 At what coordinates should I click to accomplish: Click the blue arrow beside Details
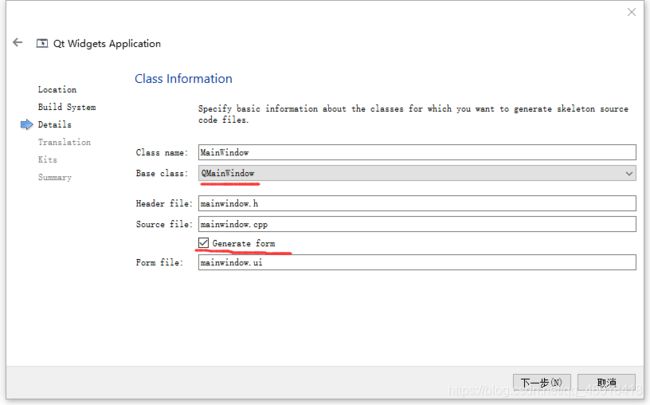(27, 124)
